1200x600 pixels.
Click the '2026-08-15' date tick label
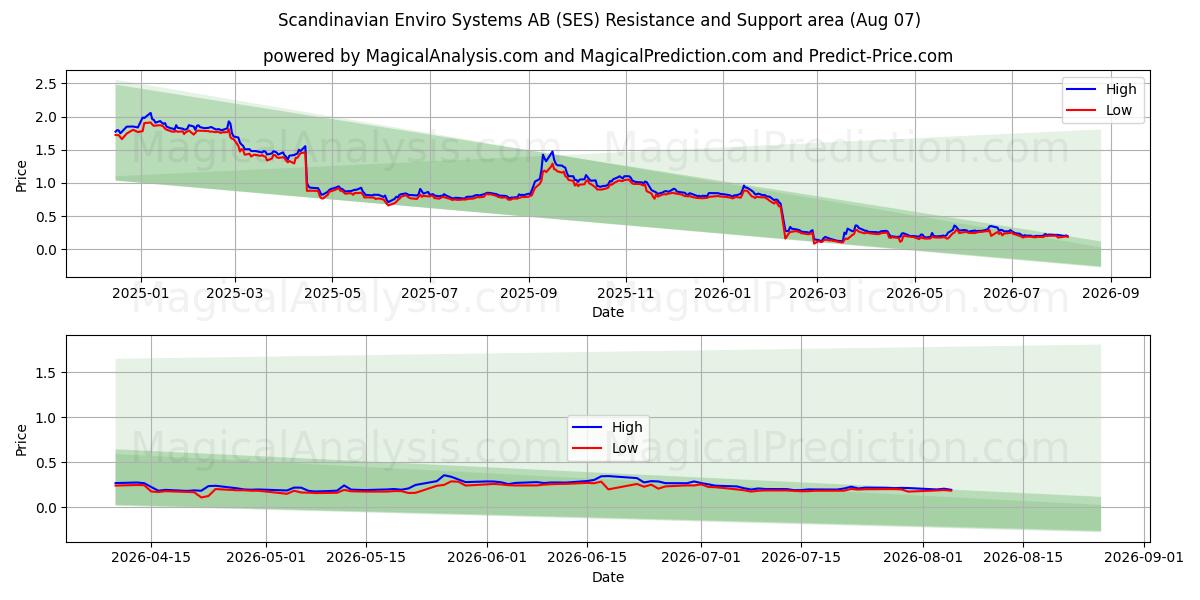[x=1024, y=558]
